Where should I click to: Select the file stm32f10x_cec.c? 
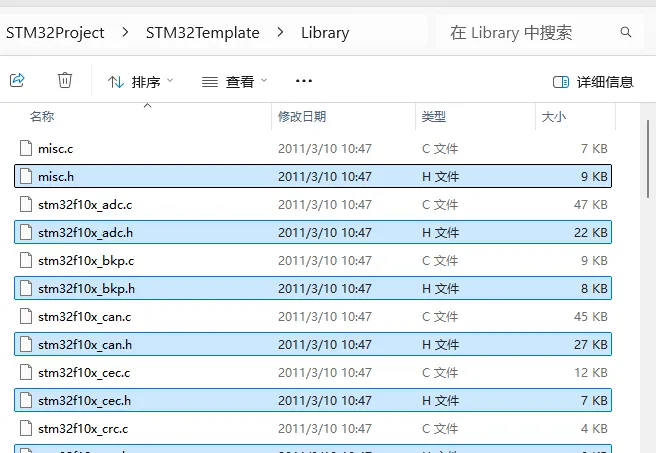tap(313, 373)
